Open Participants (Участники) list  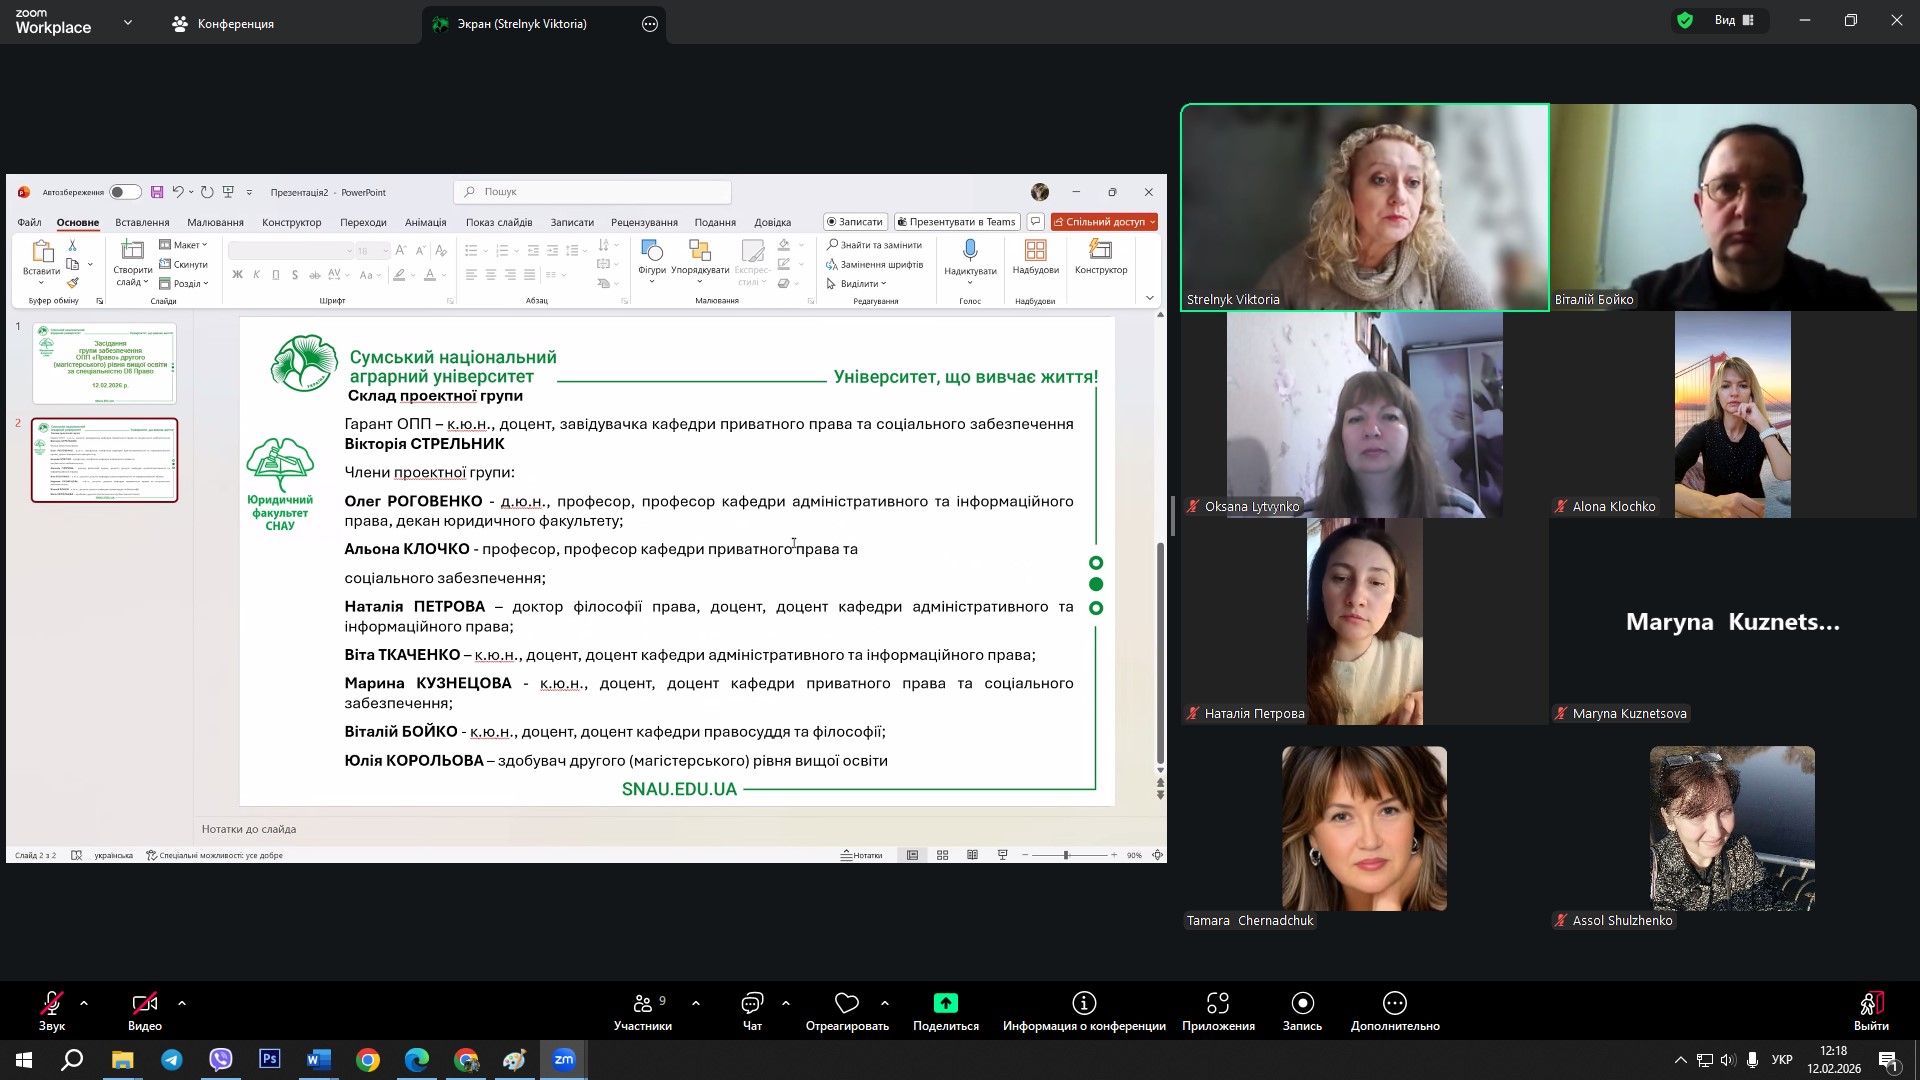(643, 1003)
